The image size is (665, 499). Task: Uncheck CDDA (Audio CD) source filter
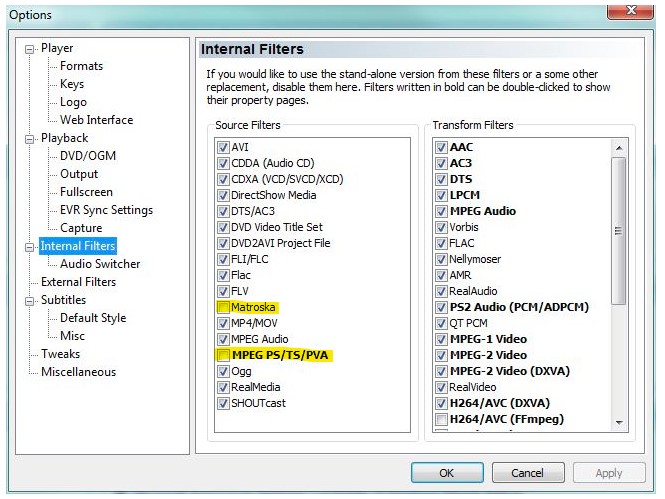click(223, 163)
